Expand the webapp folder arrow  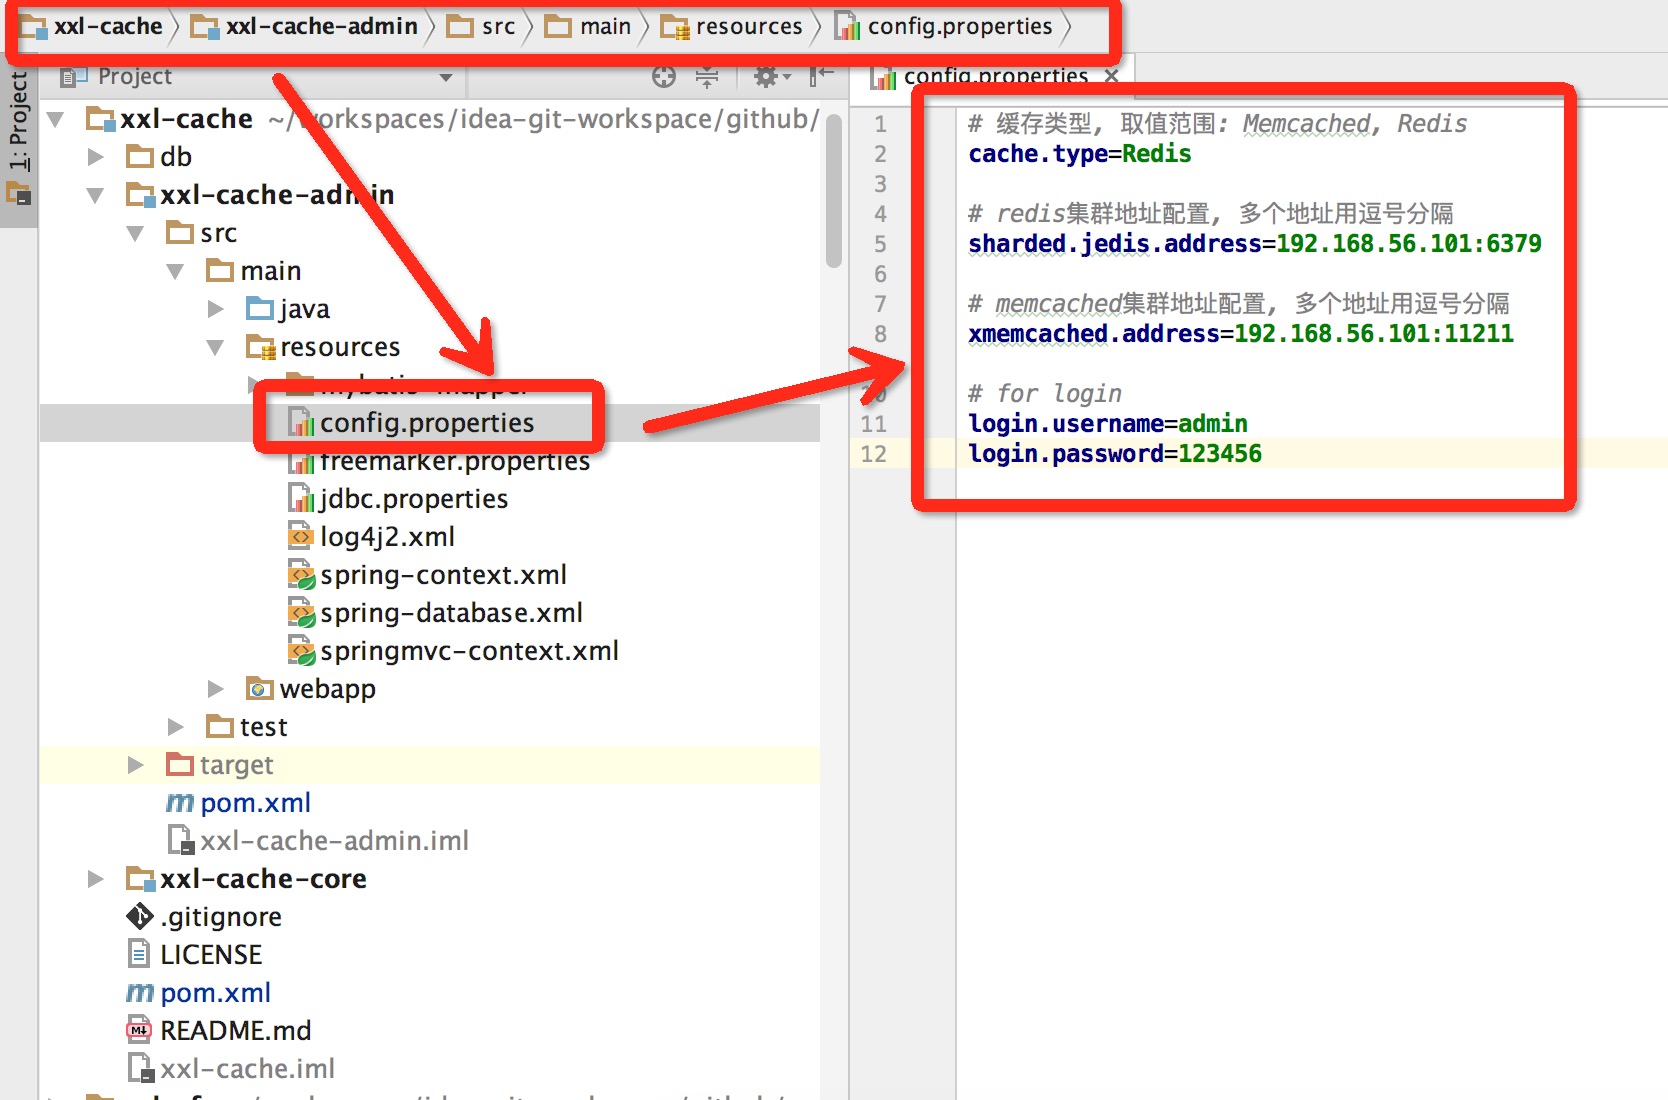coord(216,689)
